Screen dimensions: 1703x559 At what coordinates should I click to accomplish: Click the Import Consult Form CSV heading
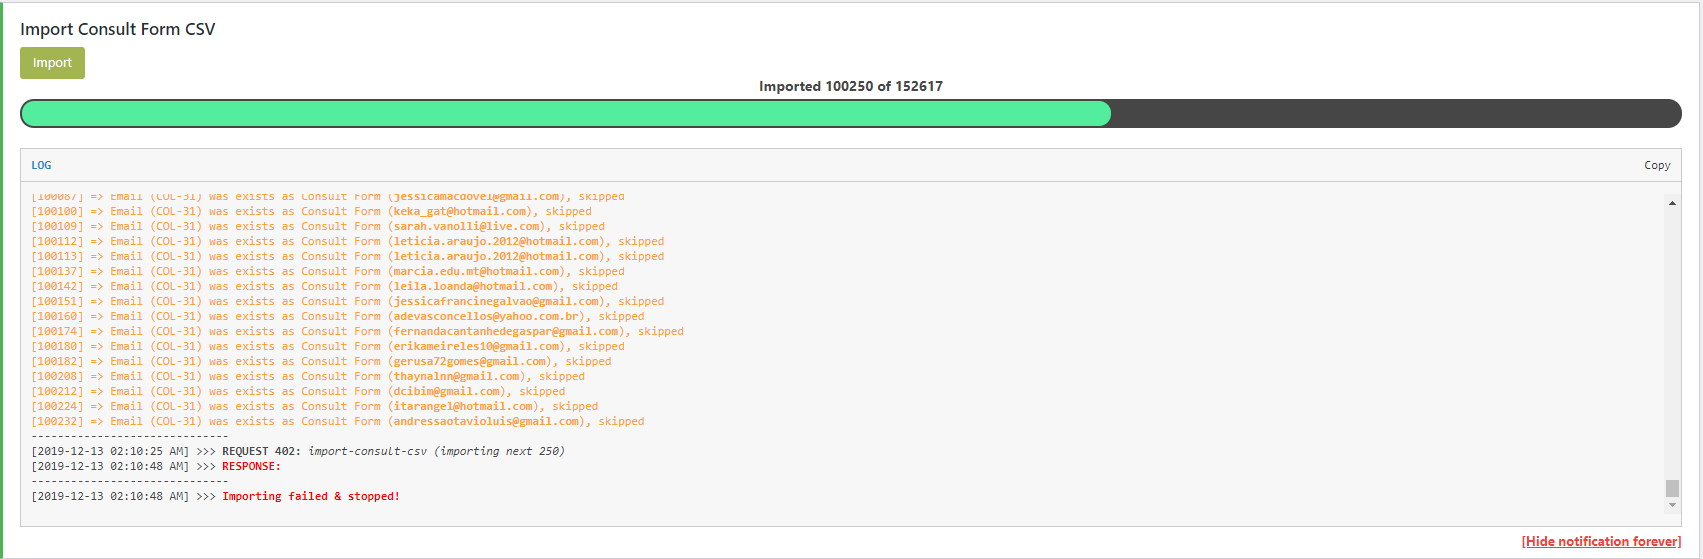tap(117, 29)
